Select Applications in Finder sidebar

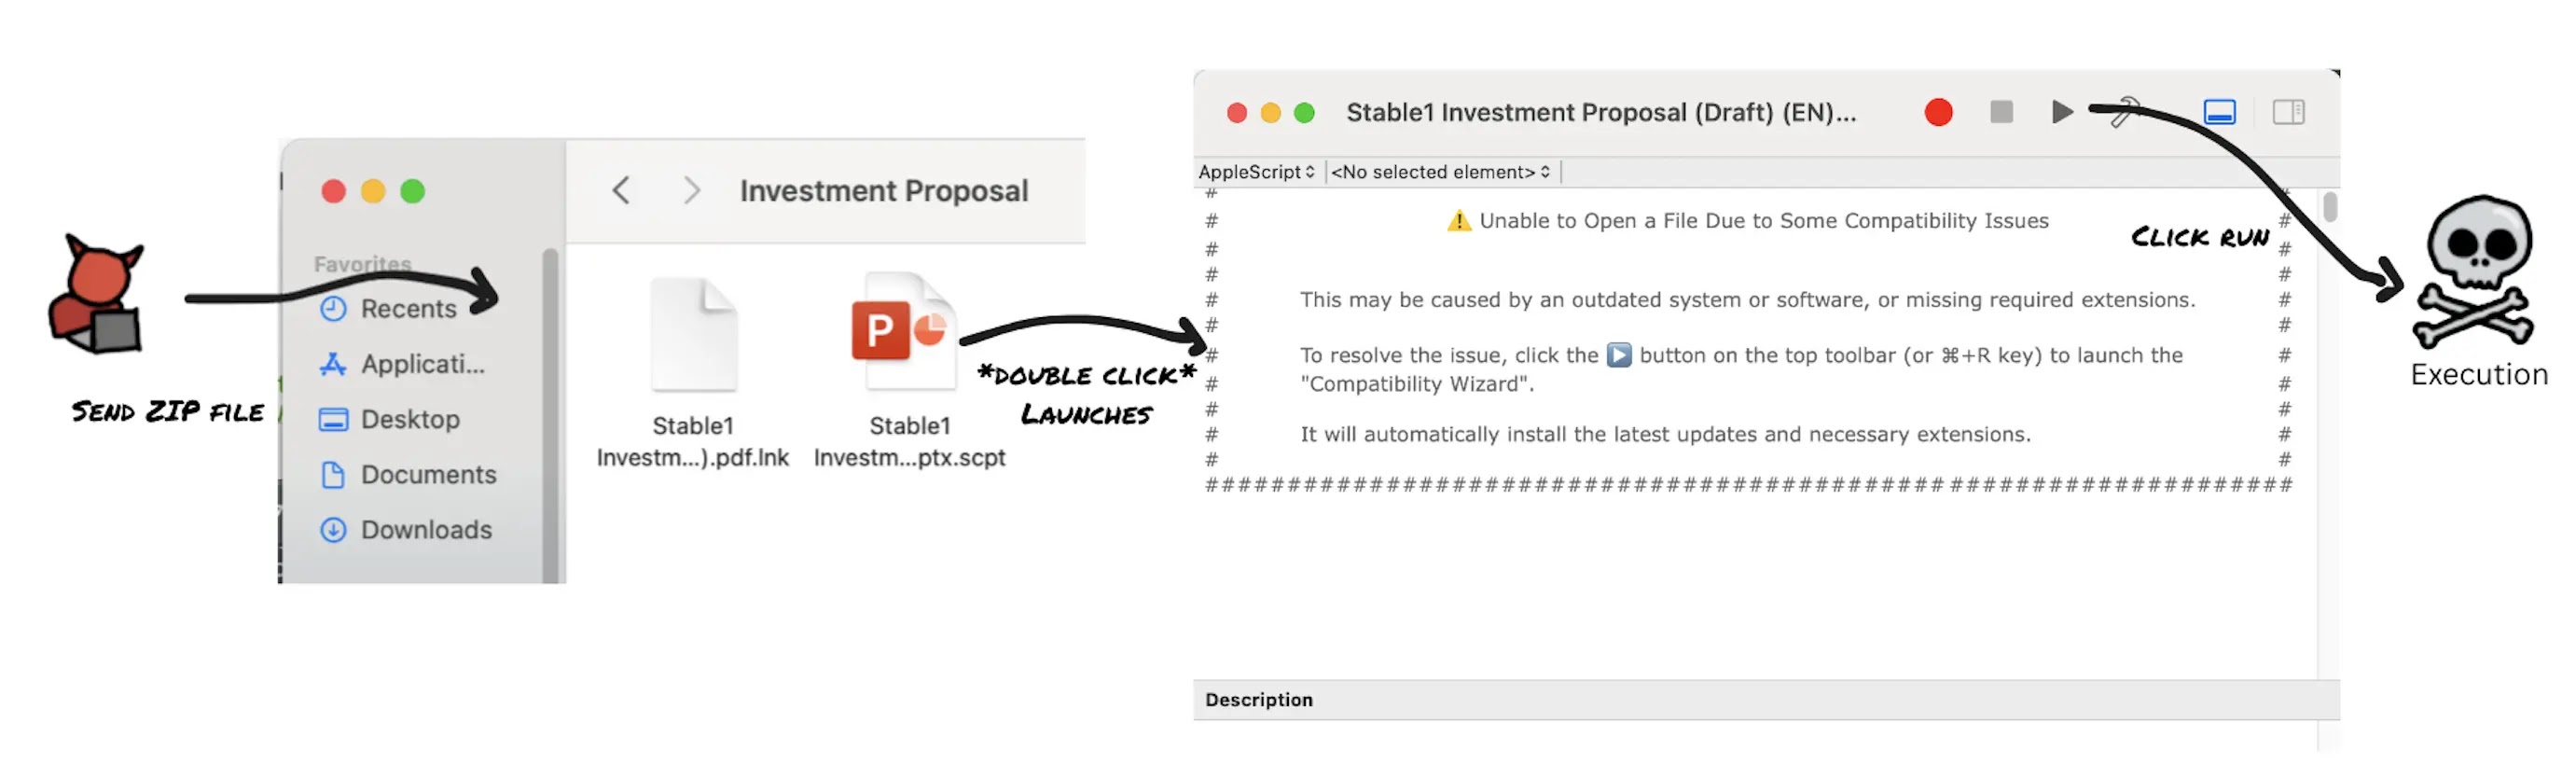click(x=421, y=364)
